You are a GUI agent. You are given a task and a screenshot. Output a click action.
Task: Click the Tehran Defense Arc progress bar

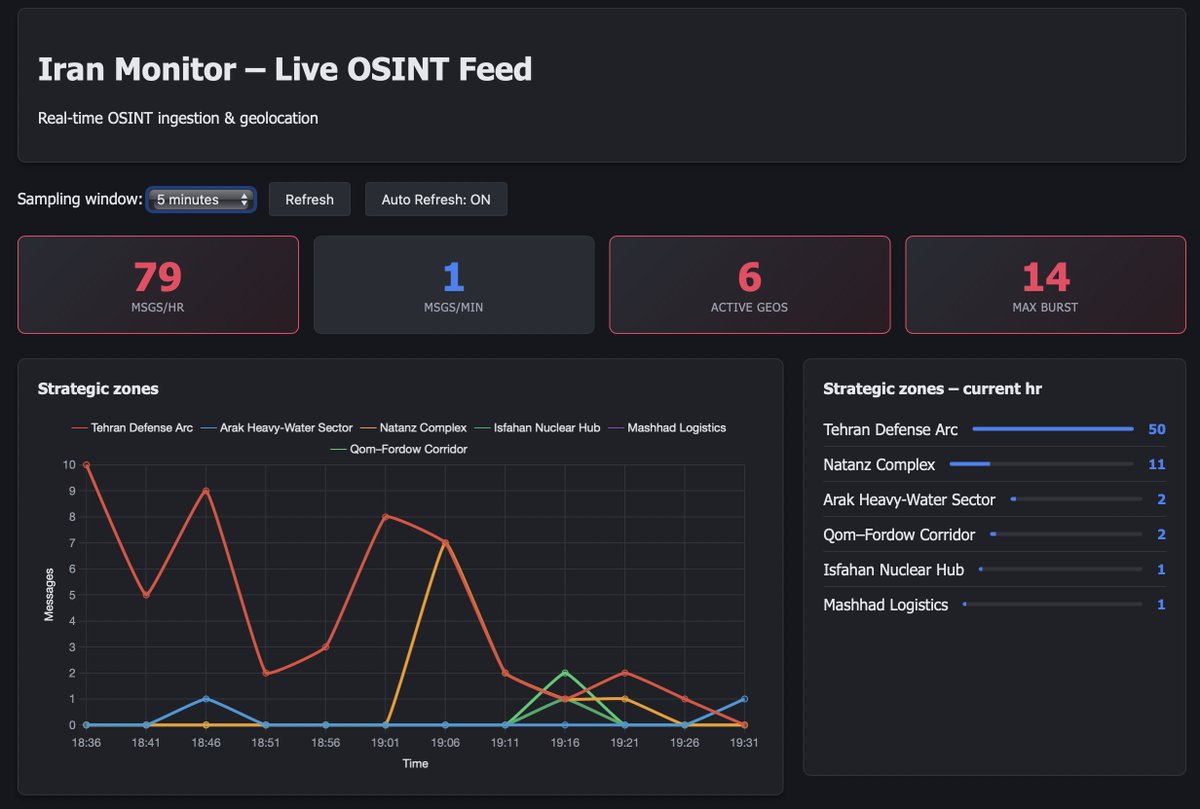1053,429
